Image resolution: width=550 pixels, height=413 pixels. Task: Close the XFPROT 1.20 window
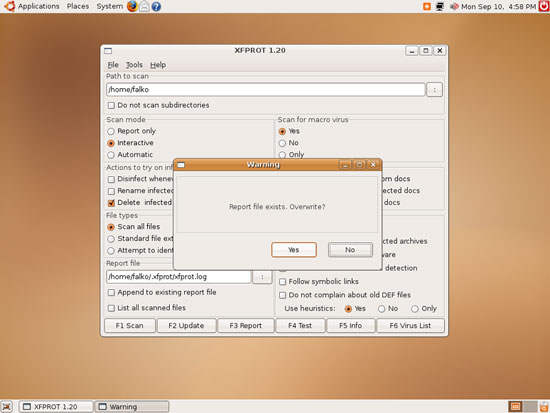[440, 51]
